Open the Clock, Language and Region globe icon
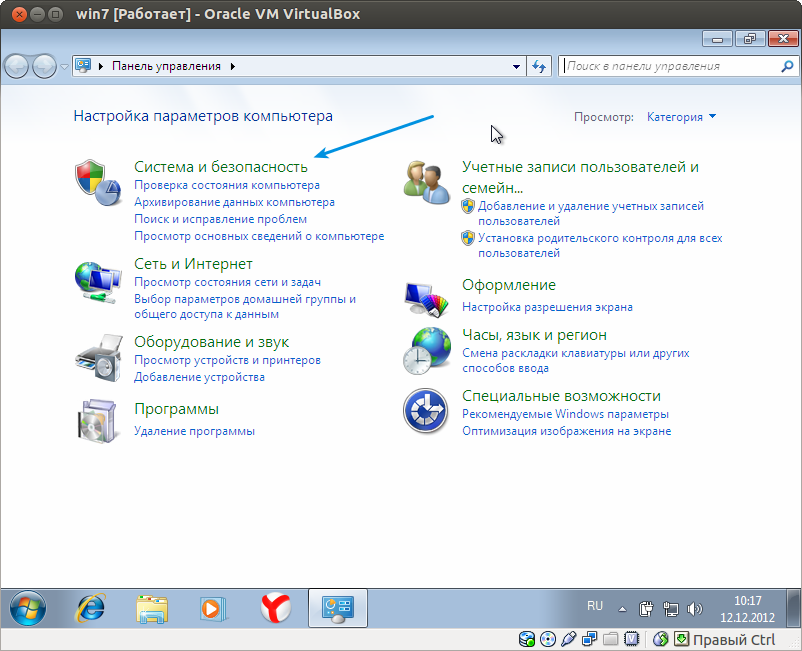Viewport: 802px width, 651px height. pyautogui.click(x=427, y=351)
